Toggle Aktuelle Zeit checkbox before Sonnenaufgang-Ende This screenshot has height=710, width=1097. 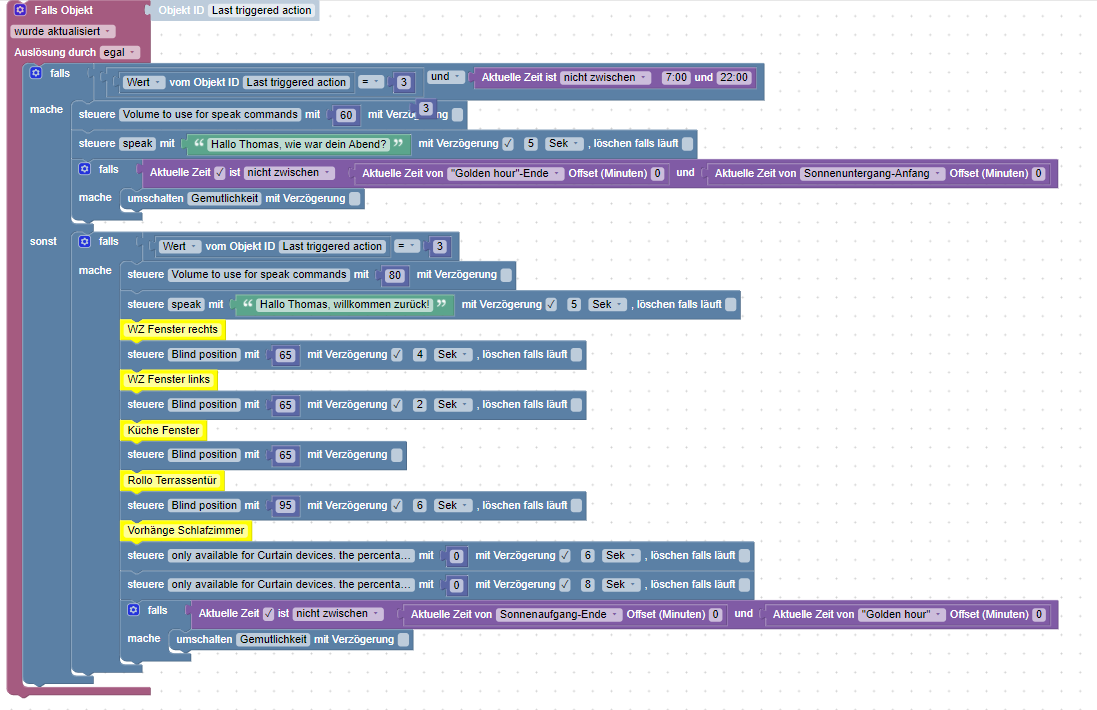click(x=269, y=613)
